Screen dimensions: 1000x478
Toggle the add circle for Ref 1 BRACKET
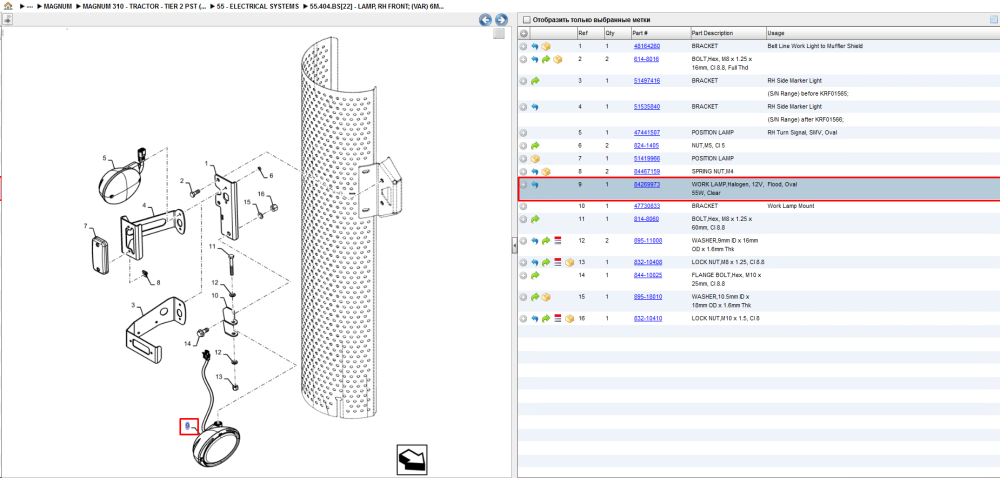524,47
